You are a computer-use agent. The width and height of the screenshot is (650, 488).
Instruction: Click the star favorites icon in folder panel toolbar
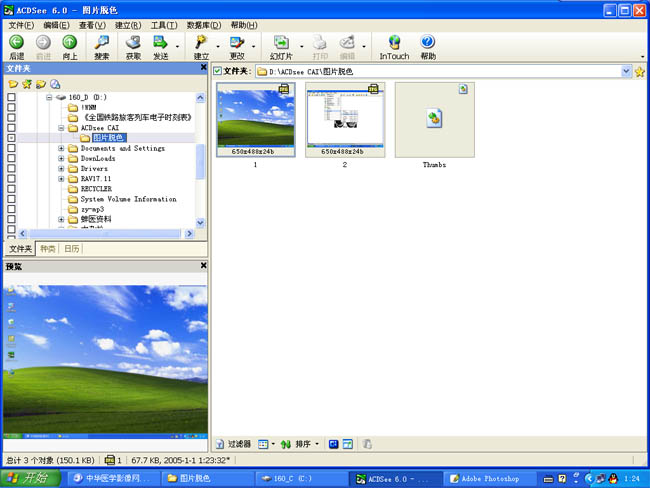27,84
